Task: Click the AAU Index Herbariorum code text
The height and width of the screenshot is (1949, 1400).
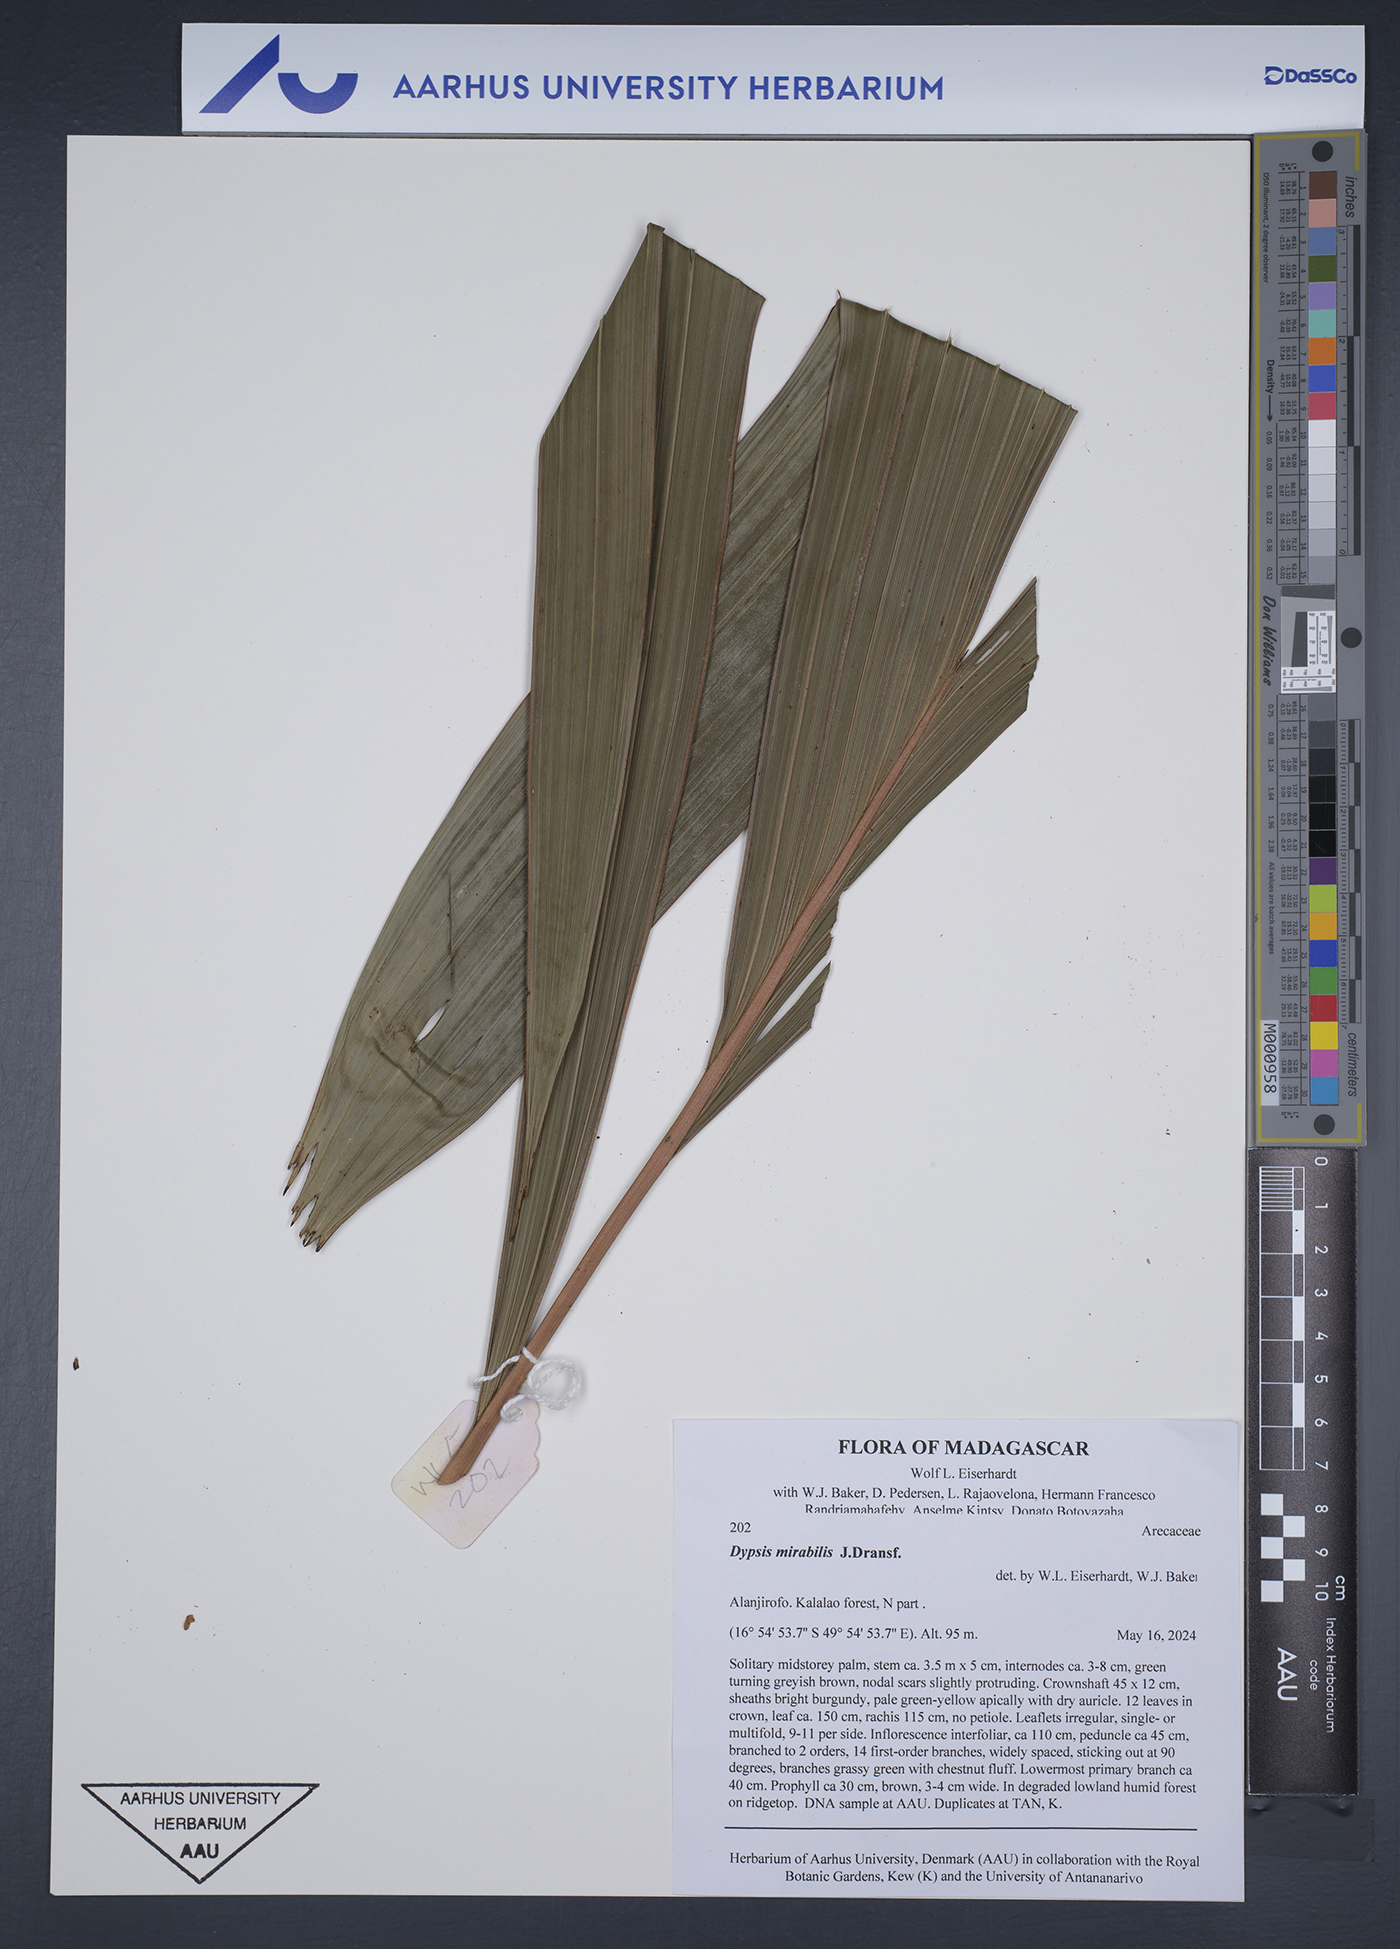Action: (1286, 1674)
